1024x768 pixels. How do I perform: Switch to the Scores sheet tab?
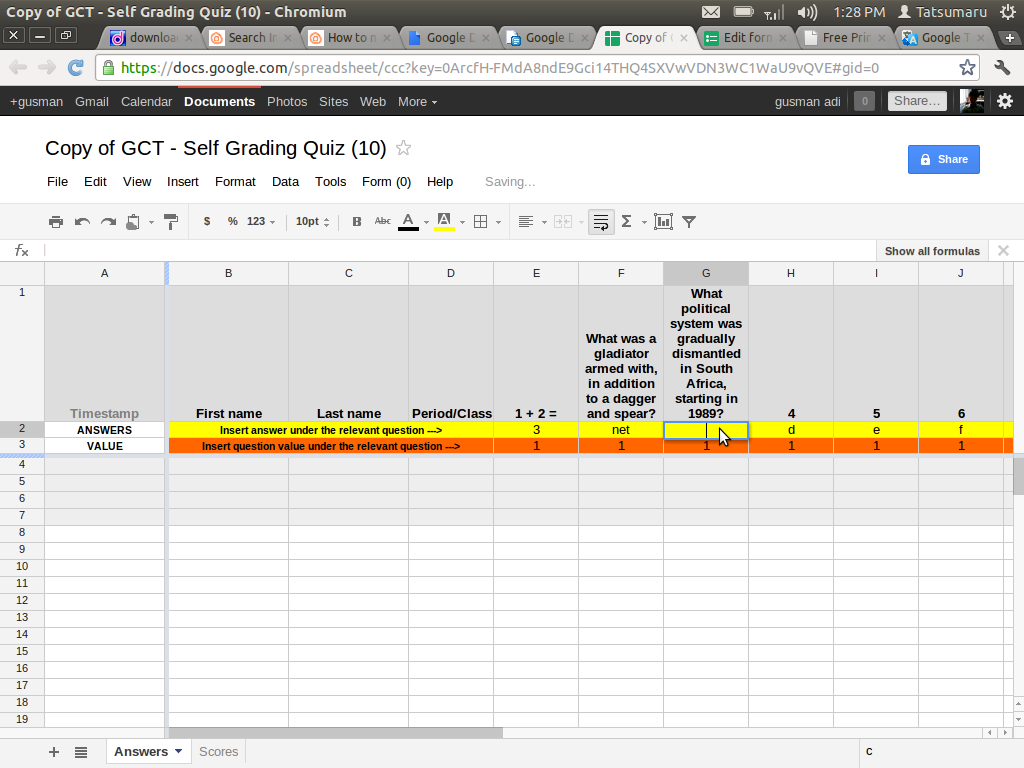coord(218,751)
